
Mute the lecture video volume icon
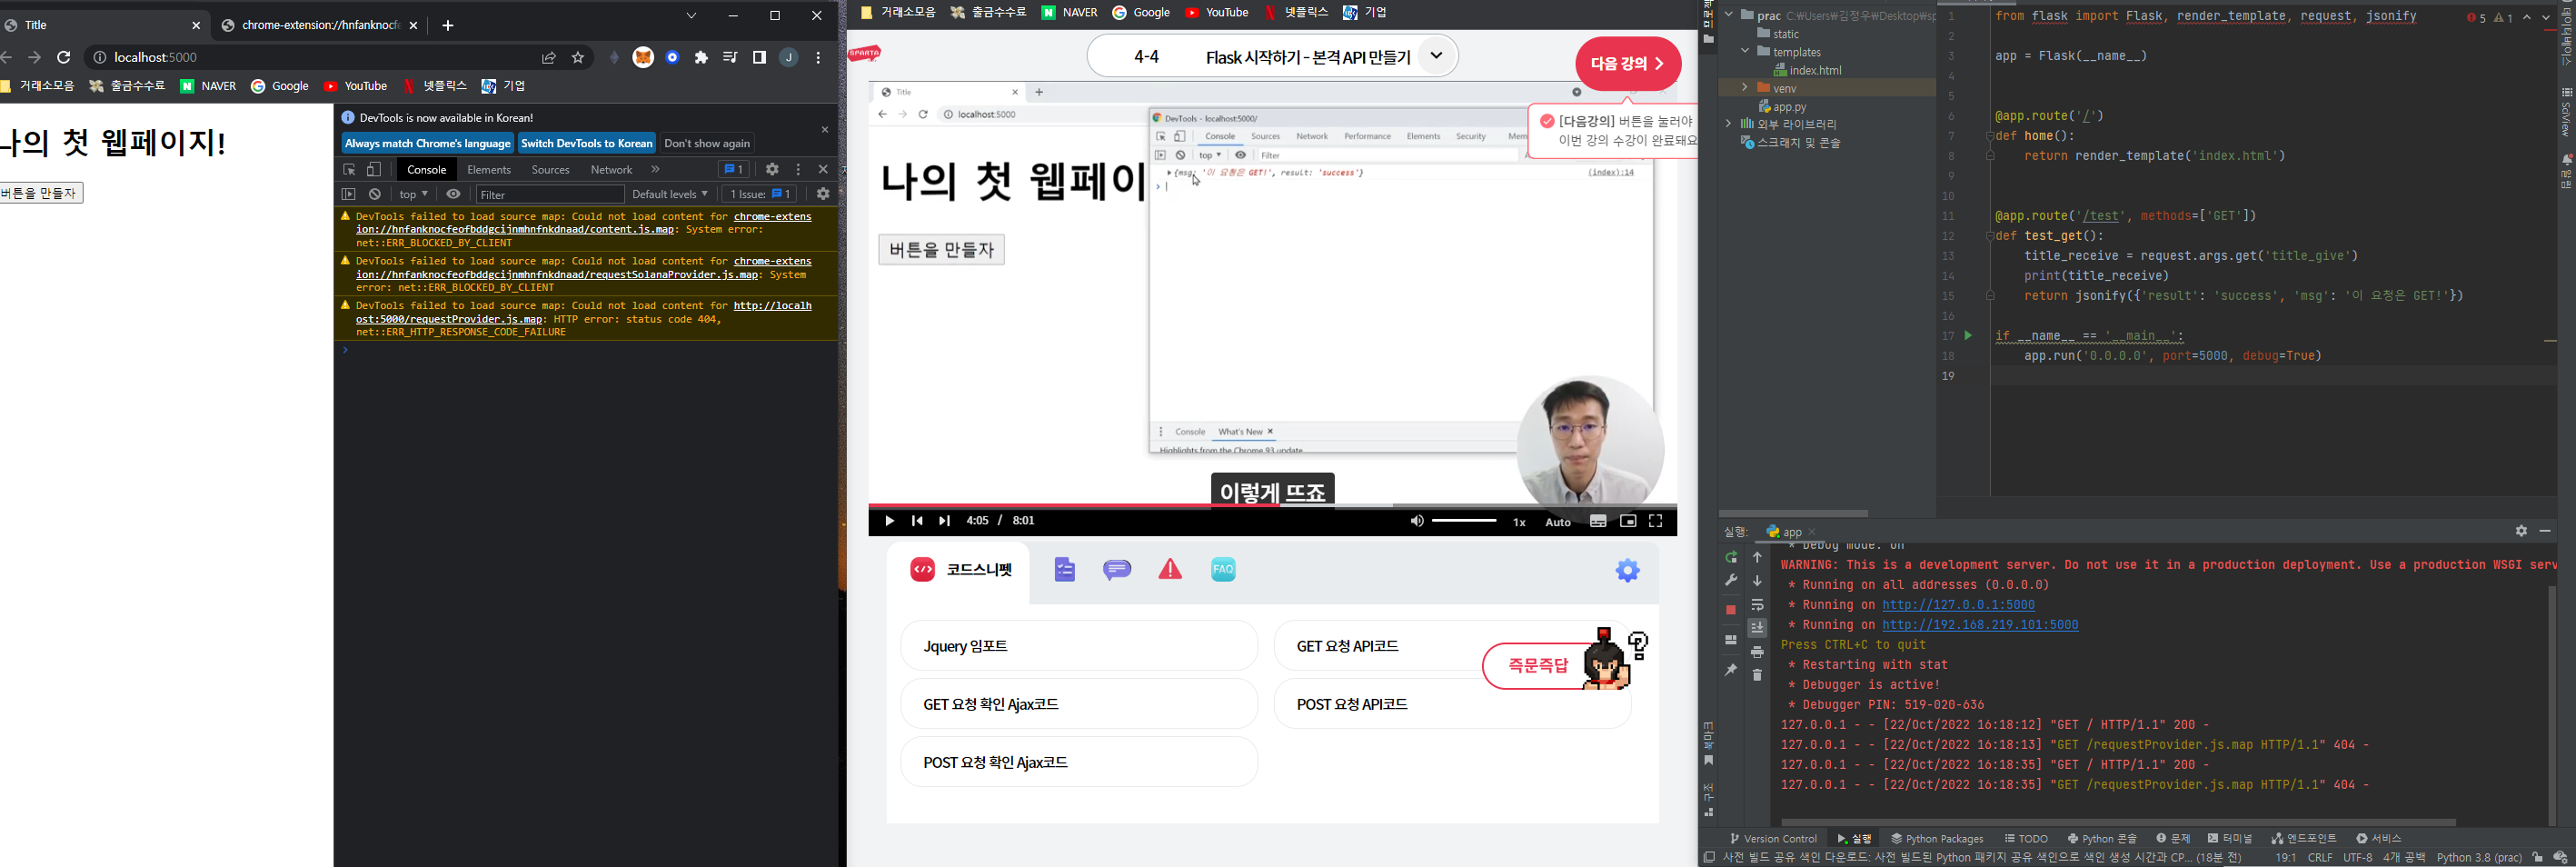(x=1417, y=521)
